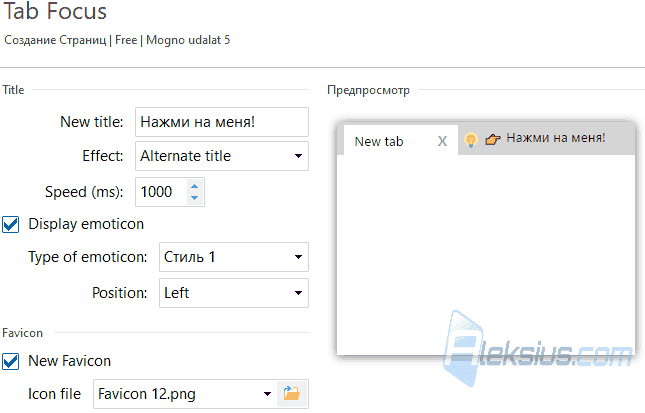This screenshot has width=645, height=413.
Task: Click the Mogno udalat 5 link
Action: (x=188, y=40)
